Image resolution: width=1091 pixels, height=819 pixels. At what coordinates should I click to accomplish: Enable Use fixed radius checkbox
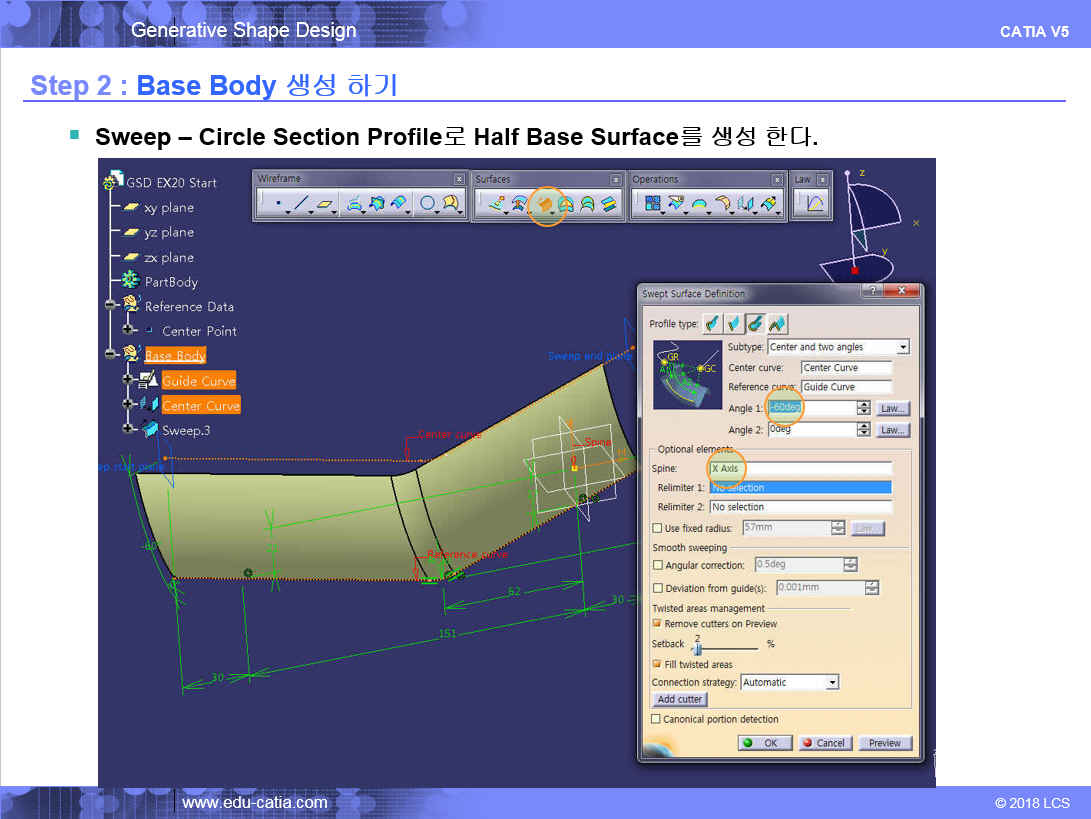(657, 528)
